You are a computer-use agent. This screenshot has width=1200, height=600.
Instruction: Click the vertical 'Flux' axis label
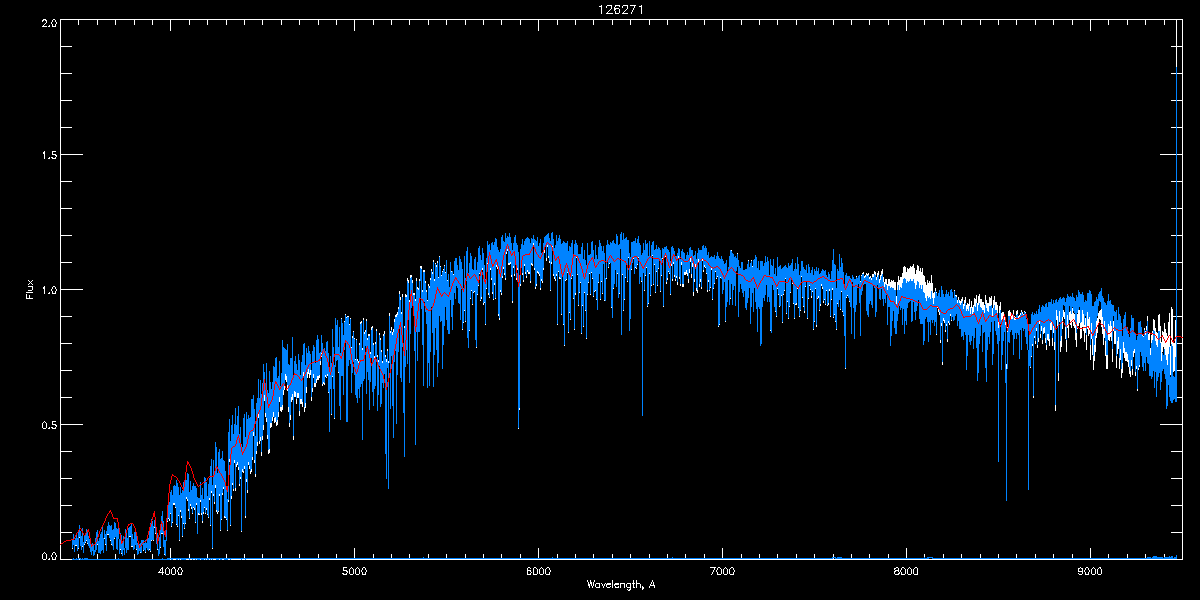coord(30,289)
